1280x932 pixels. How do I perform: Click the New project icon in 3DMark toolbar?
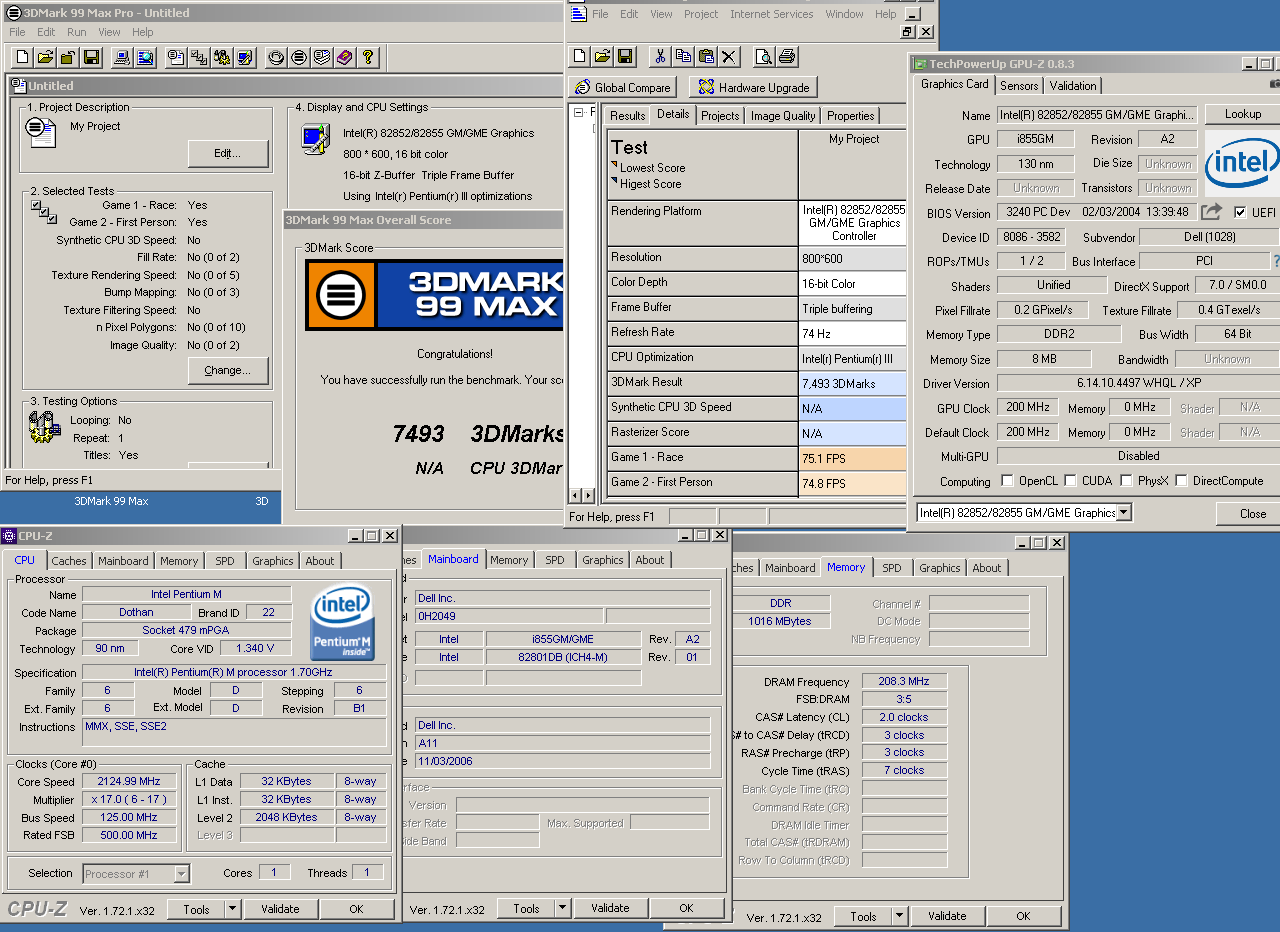click(x=22, y=57)
